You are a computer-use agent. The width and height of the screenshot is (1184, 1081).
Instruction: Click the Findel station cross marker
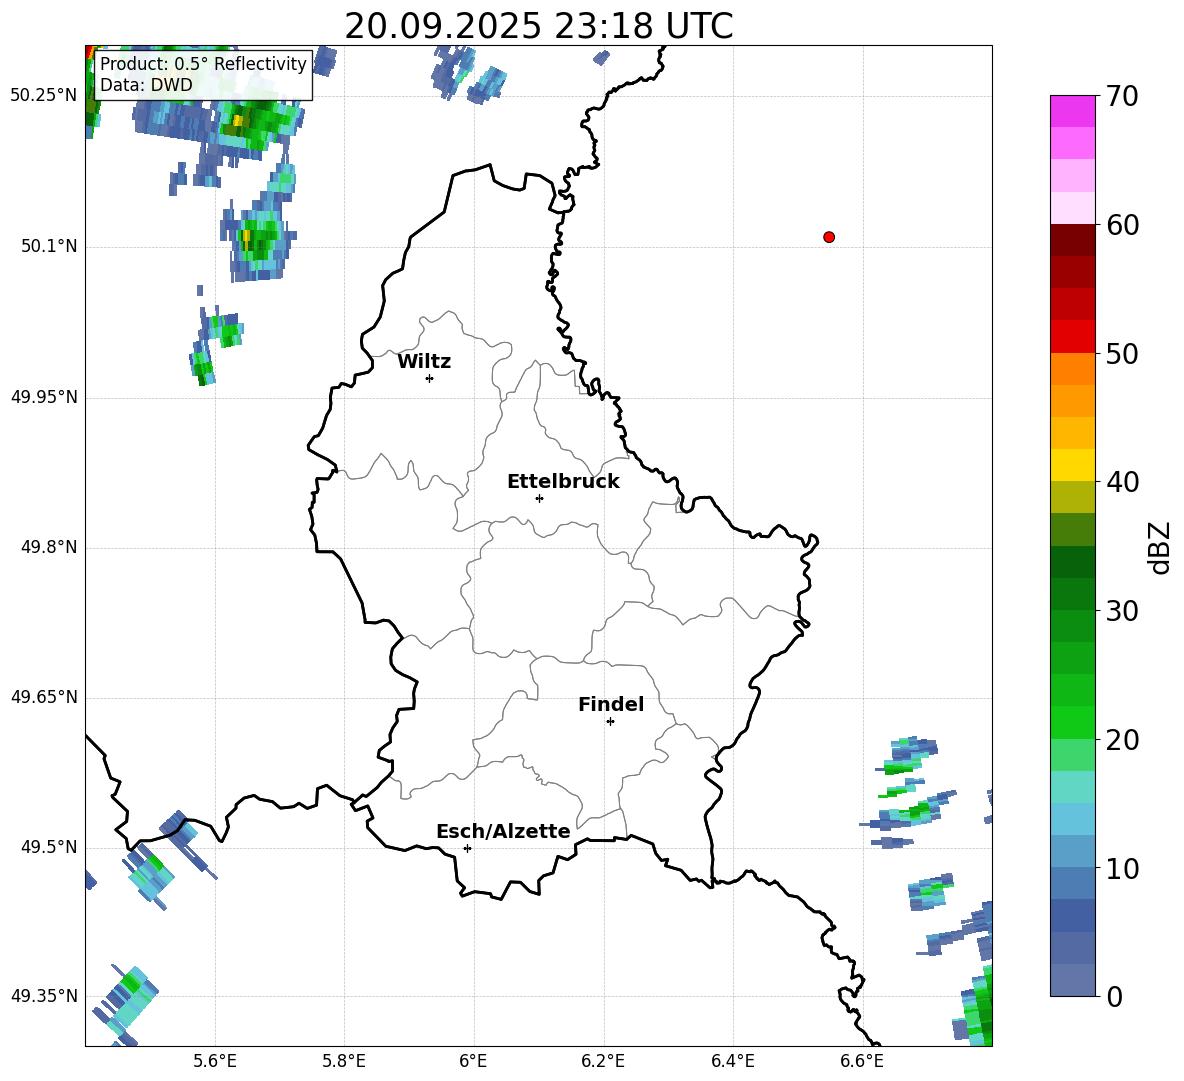point(610,722)
